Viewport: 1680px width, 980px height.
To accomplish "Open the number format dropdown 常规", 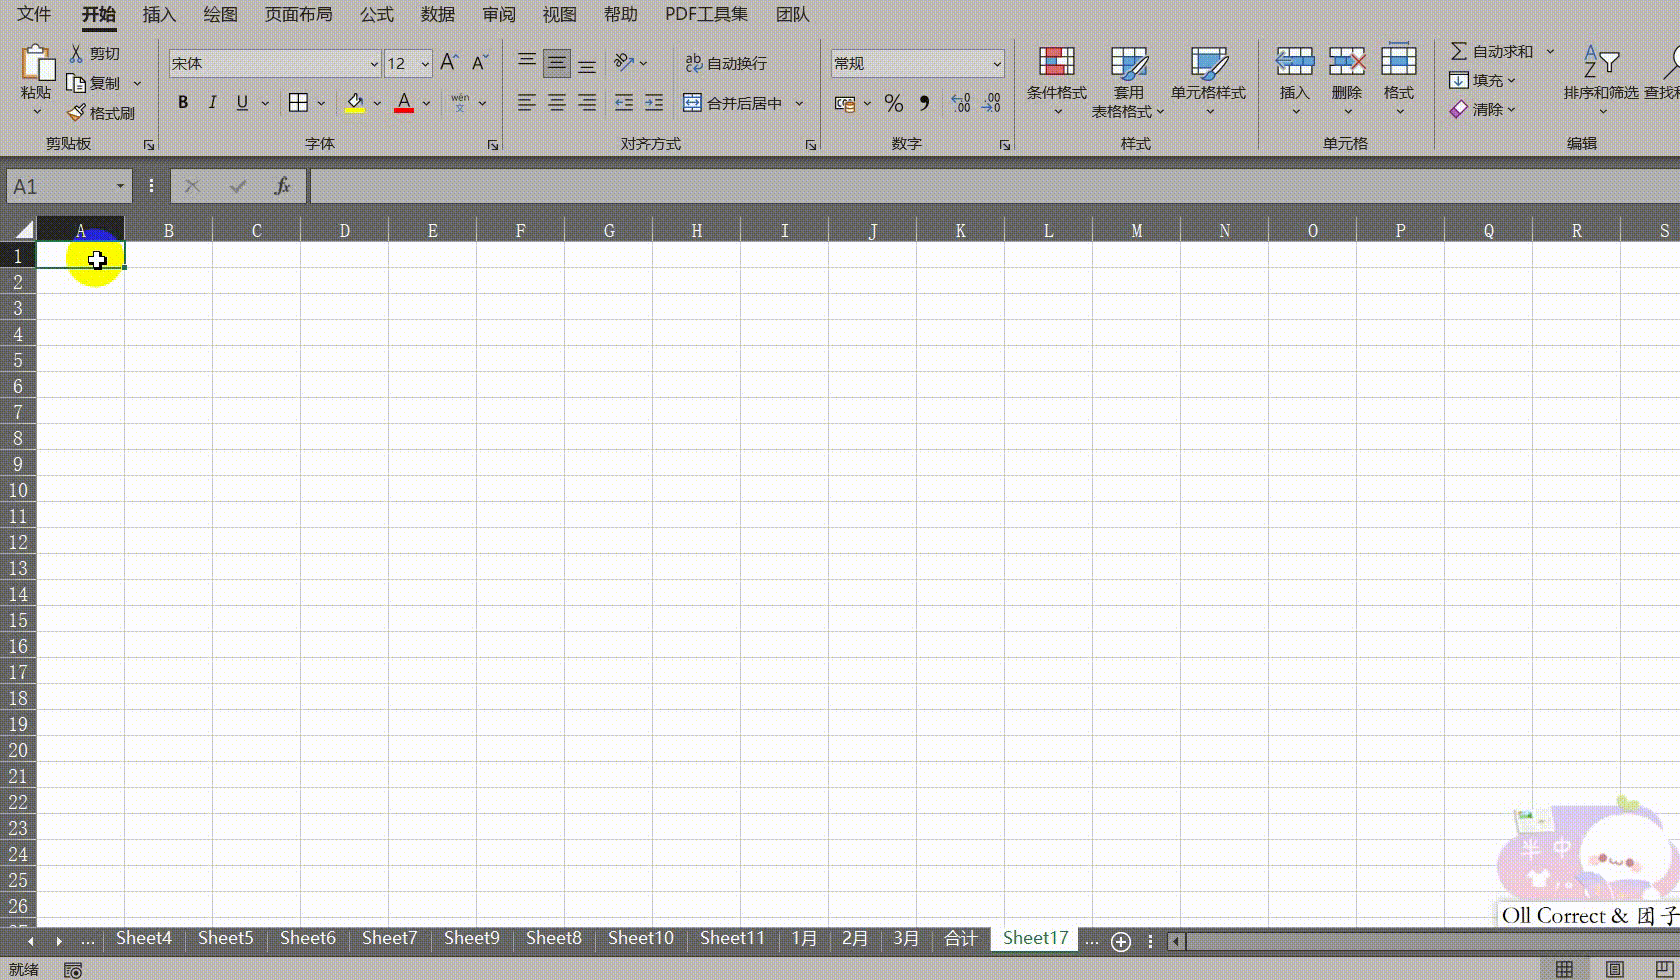I will click(997, 64).
